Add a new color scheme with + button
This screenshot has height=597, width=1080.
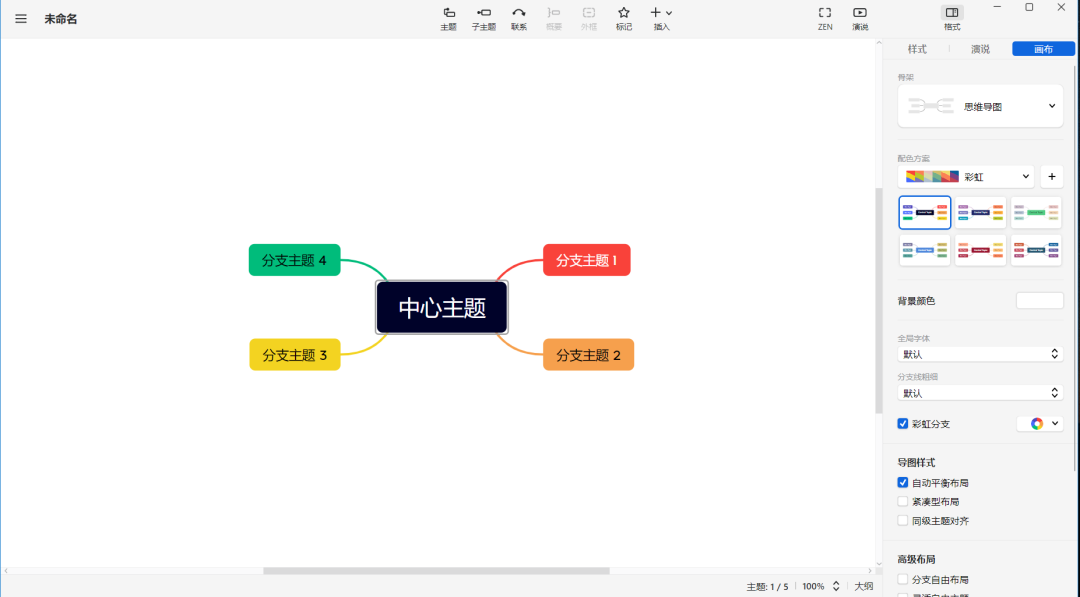click(1051, 176)
